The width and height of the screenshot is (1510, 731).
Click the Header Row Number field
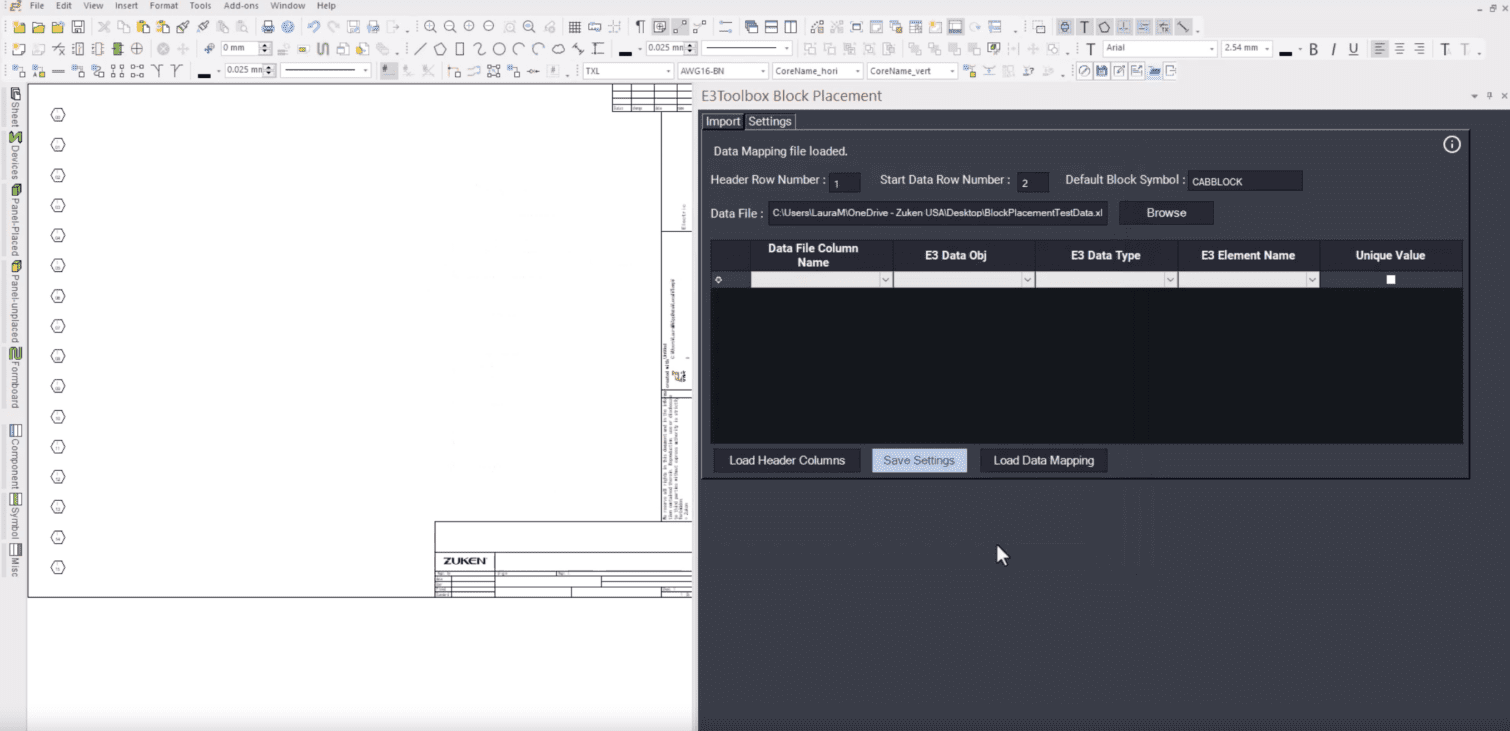(x=845, y=182)
